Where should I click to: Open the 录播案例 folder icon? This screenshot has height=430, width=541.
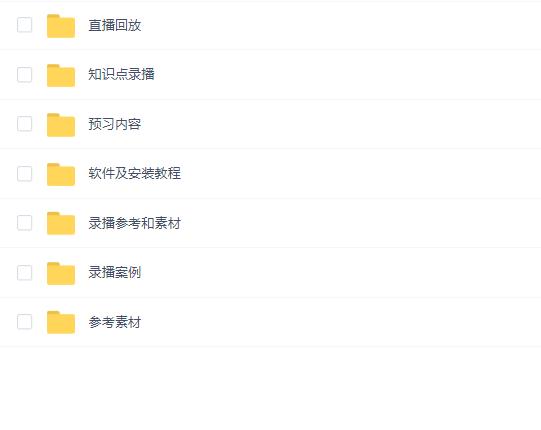[x=61, y=273]
